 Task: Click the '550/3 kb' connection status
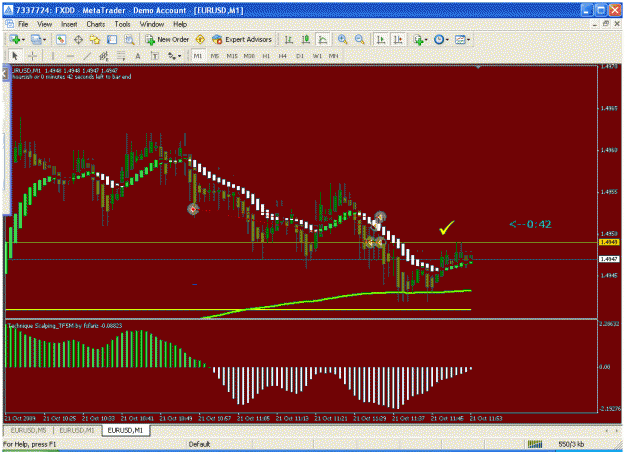(571, 444)
